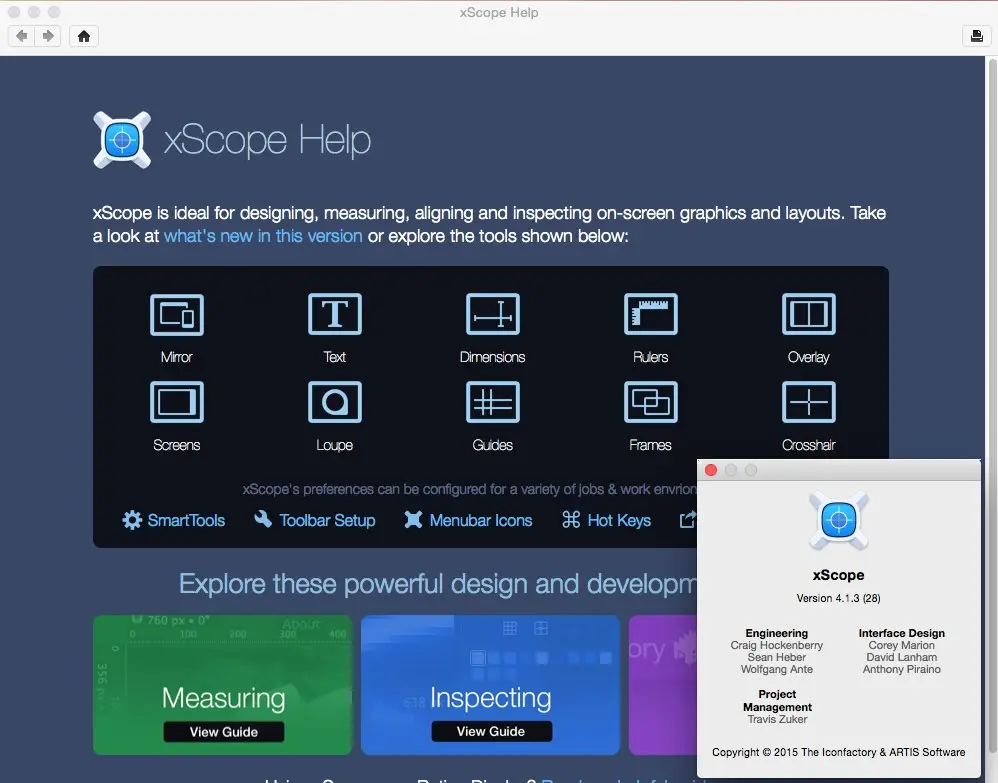
Task: Click the print icon in toolbar
Action: (976, 36)
